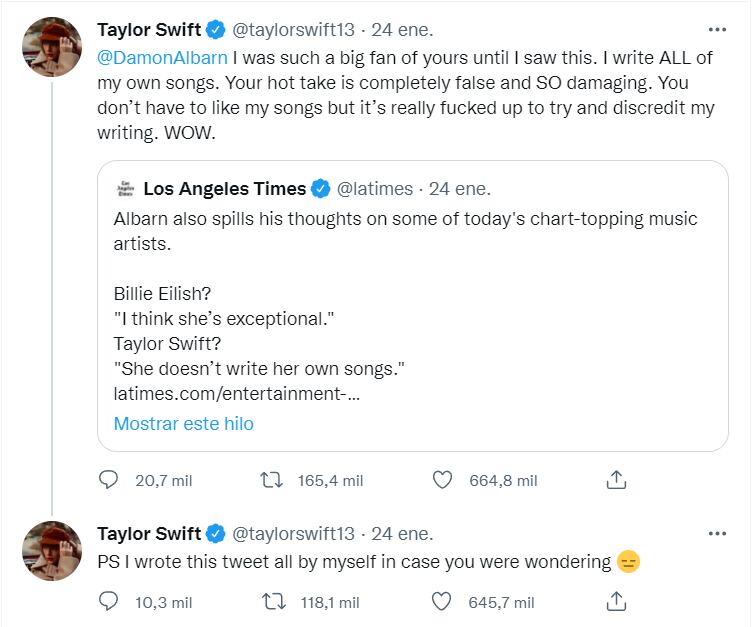
Task: Click the Los Angeles Times verified badge
Action: click(321, 189)
